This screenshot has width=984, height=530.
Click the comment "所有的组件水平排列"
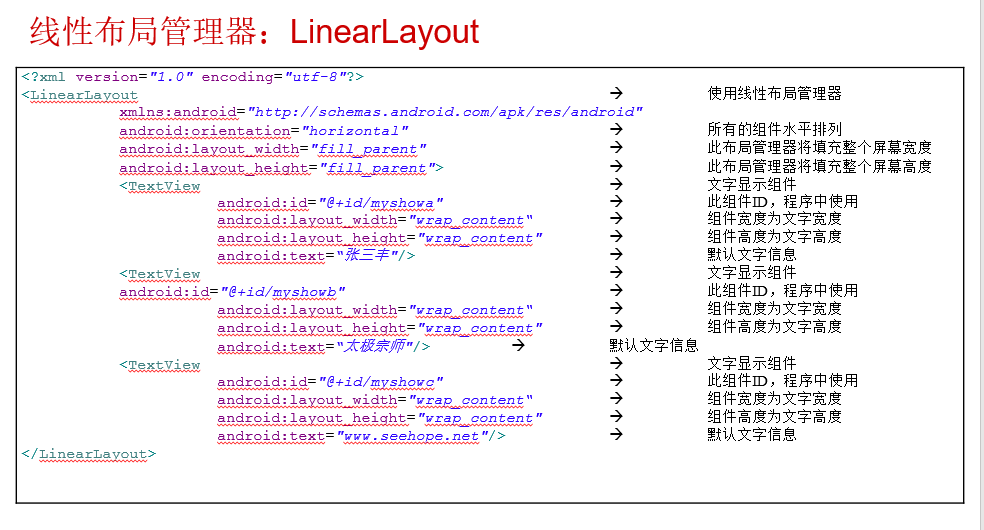774,129
